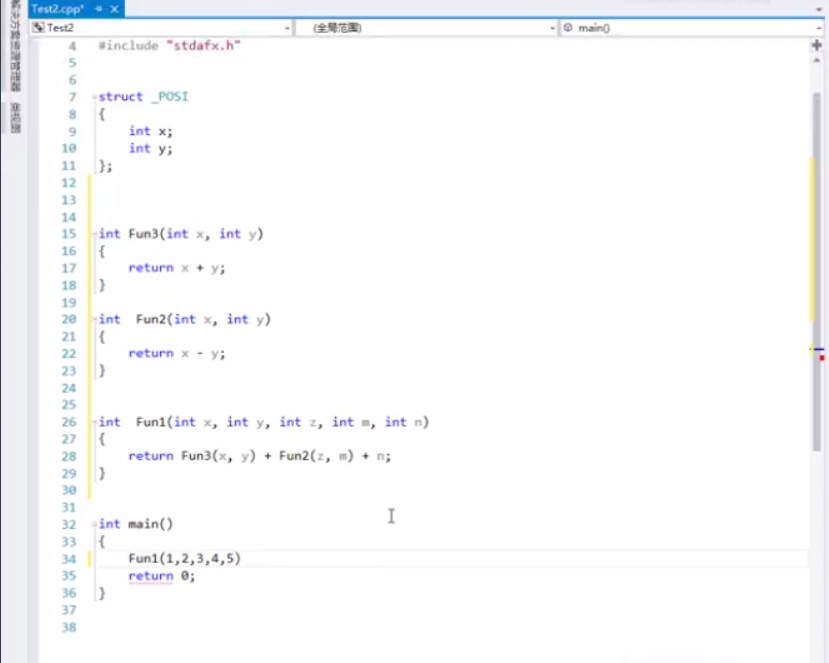Click the _POSI struct name
The image size is (829, 663).
170,97
